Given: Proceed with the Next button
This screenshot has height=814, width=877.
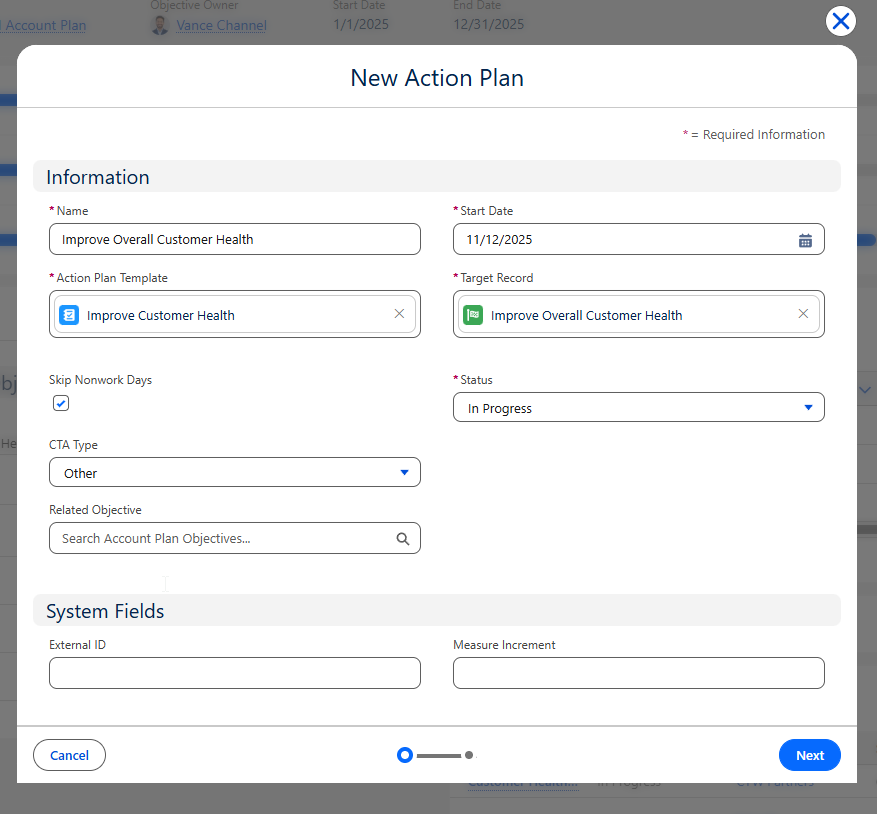Looking at the screenshot, I should point(809,755).
